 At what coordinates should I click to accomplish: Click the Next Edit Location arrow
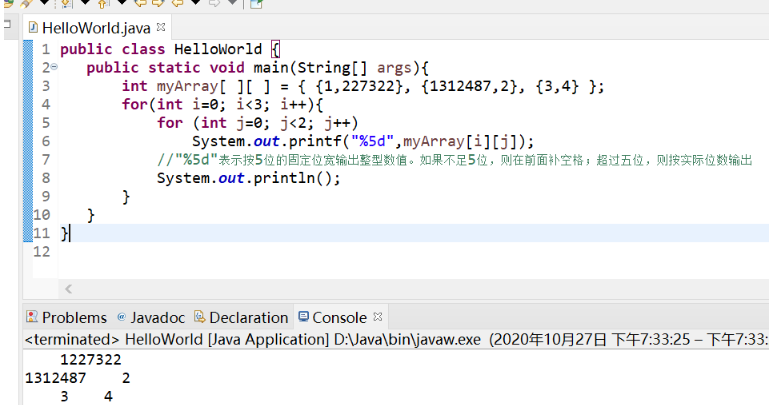158,4
